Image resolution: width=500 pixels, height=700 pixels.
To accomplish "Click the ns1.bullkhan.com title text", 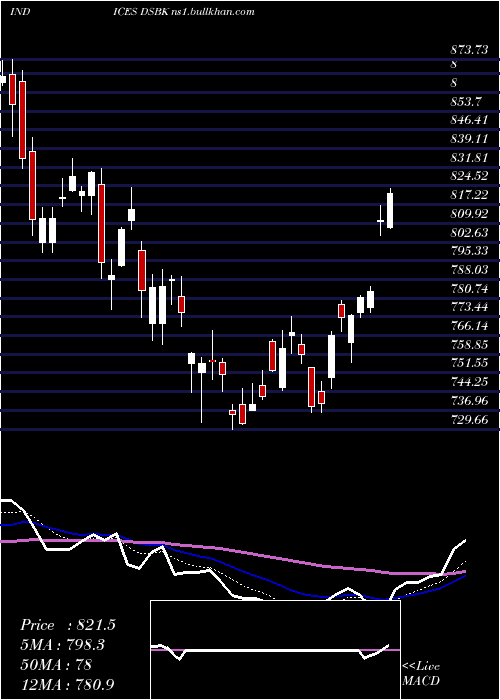I will [212, 11].
